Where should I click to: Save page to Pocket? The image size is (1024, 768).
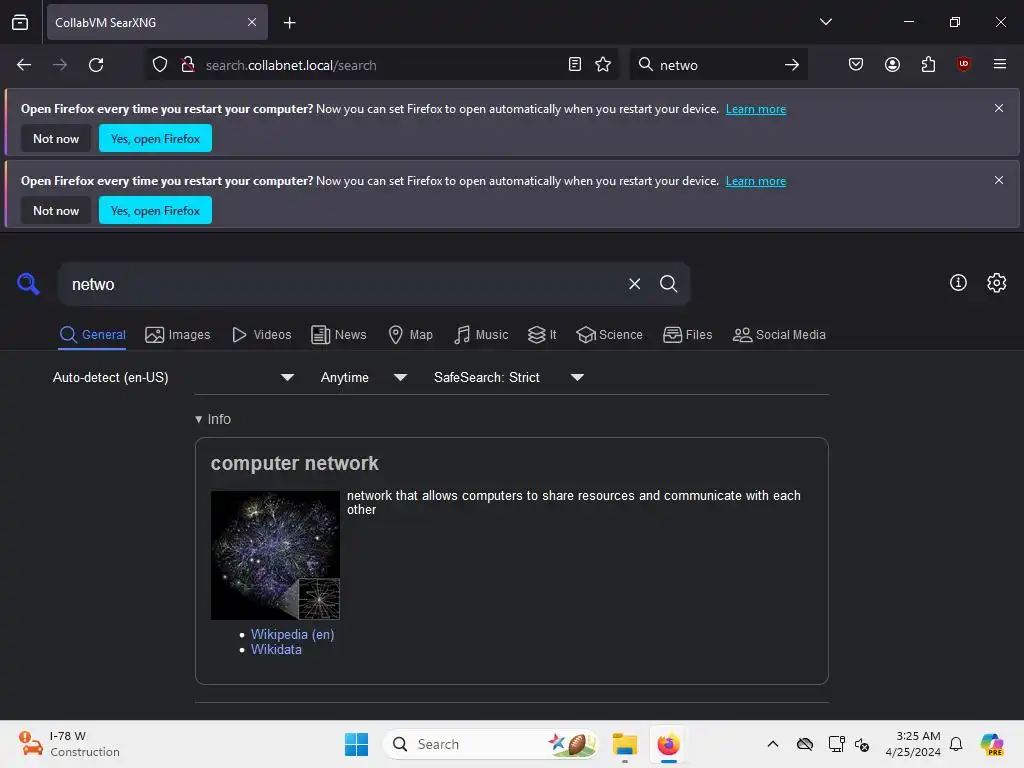[856, 65]
